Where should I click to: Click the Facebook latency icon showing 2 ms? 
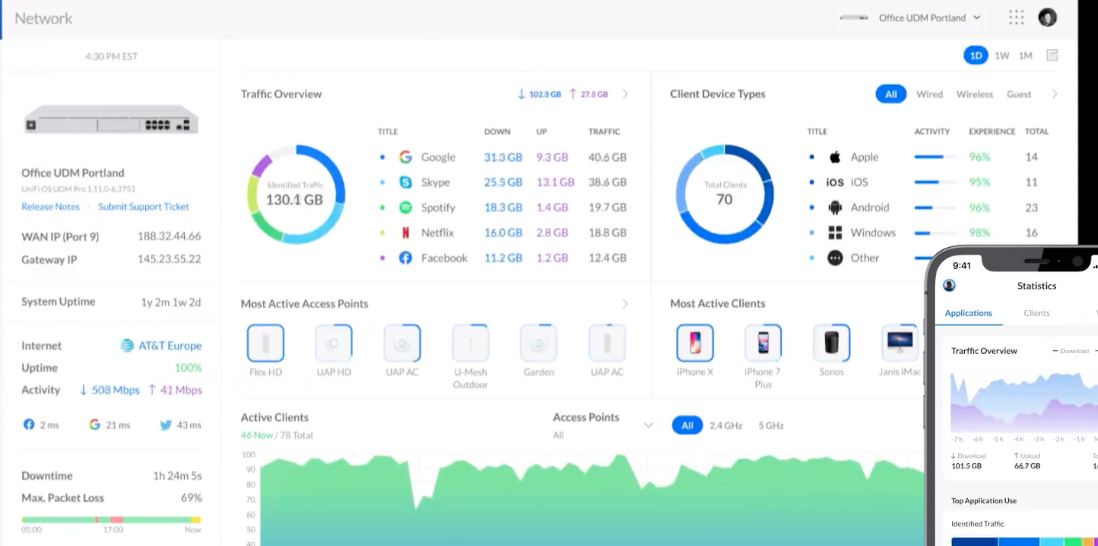[x=29, y=424]
